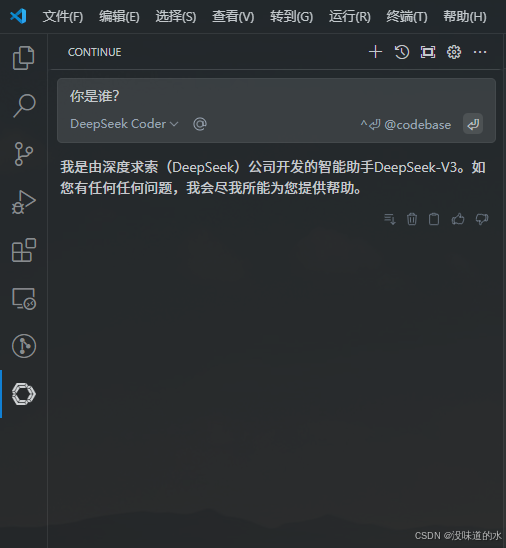Send message using @codebase option

406,125
